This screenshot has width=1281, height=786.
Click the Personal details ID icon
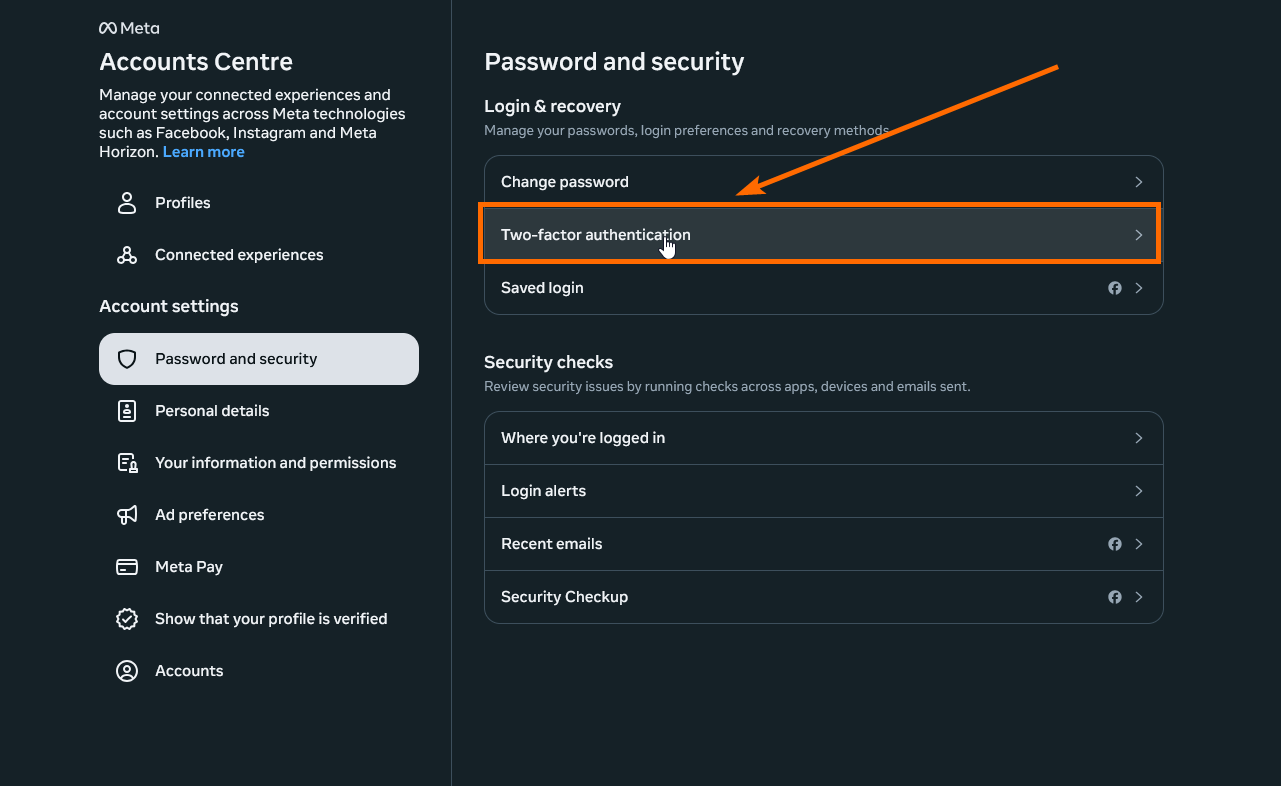point(127,411)
